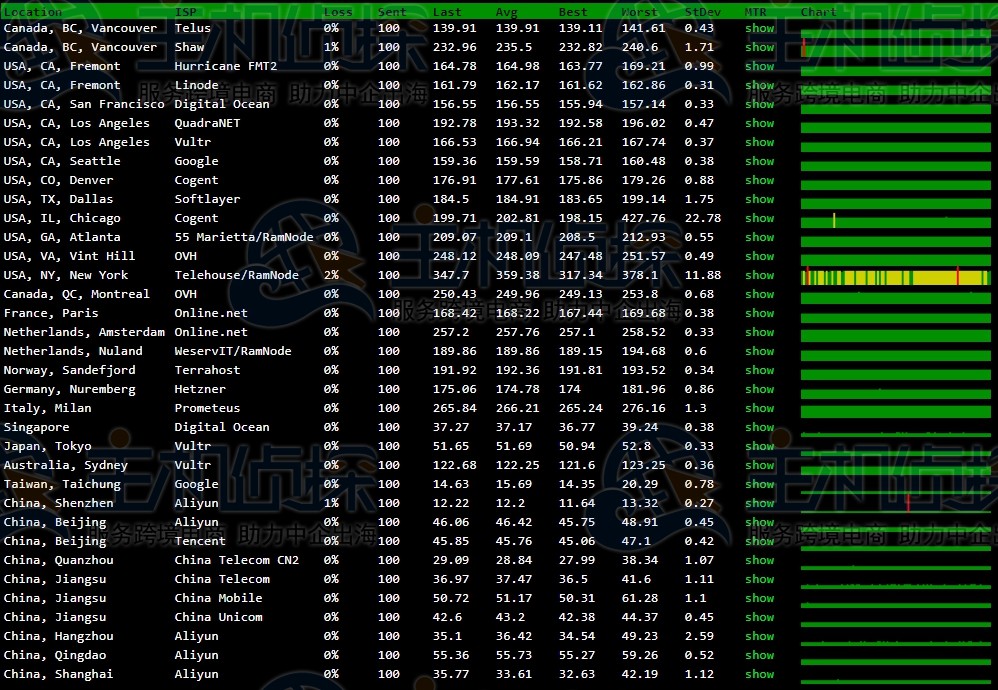Click the show link for Vancouver Telus
The width and height of the screenshot is (998, 690).
[759, 28]
